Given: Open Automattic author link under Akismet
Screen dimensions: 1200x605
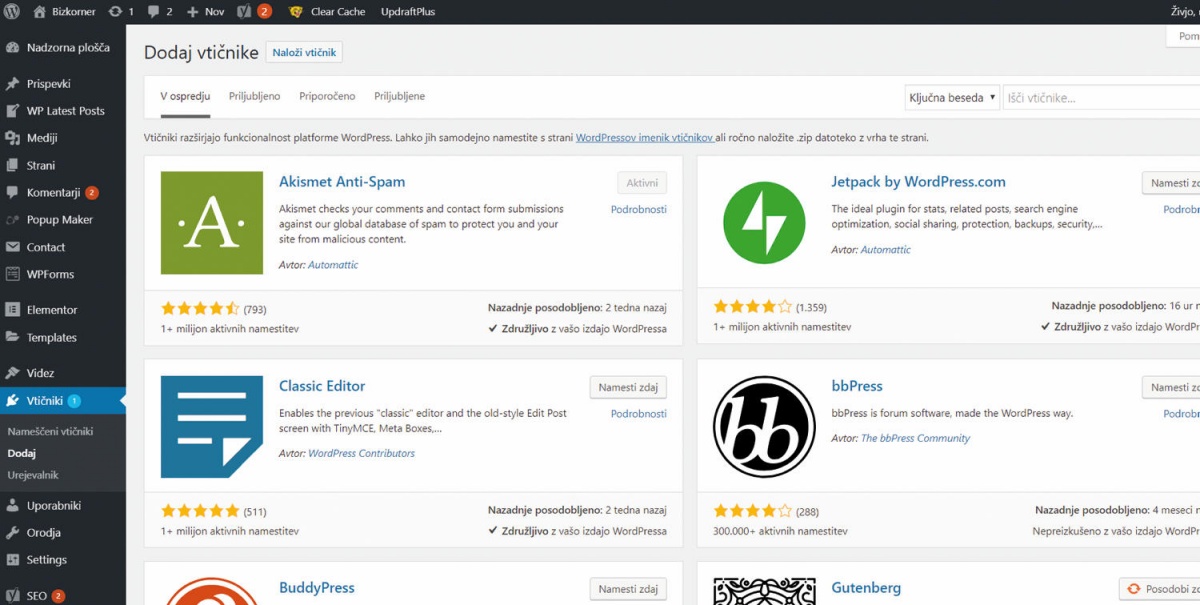Looking at the screenshot, I should [333, 265].
